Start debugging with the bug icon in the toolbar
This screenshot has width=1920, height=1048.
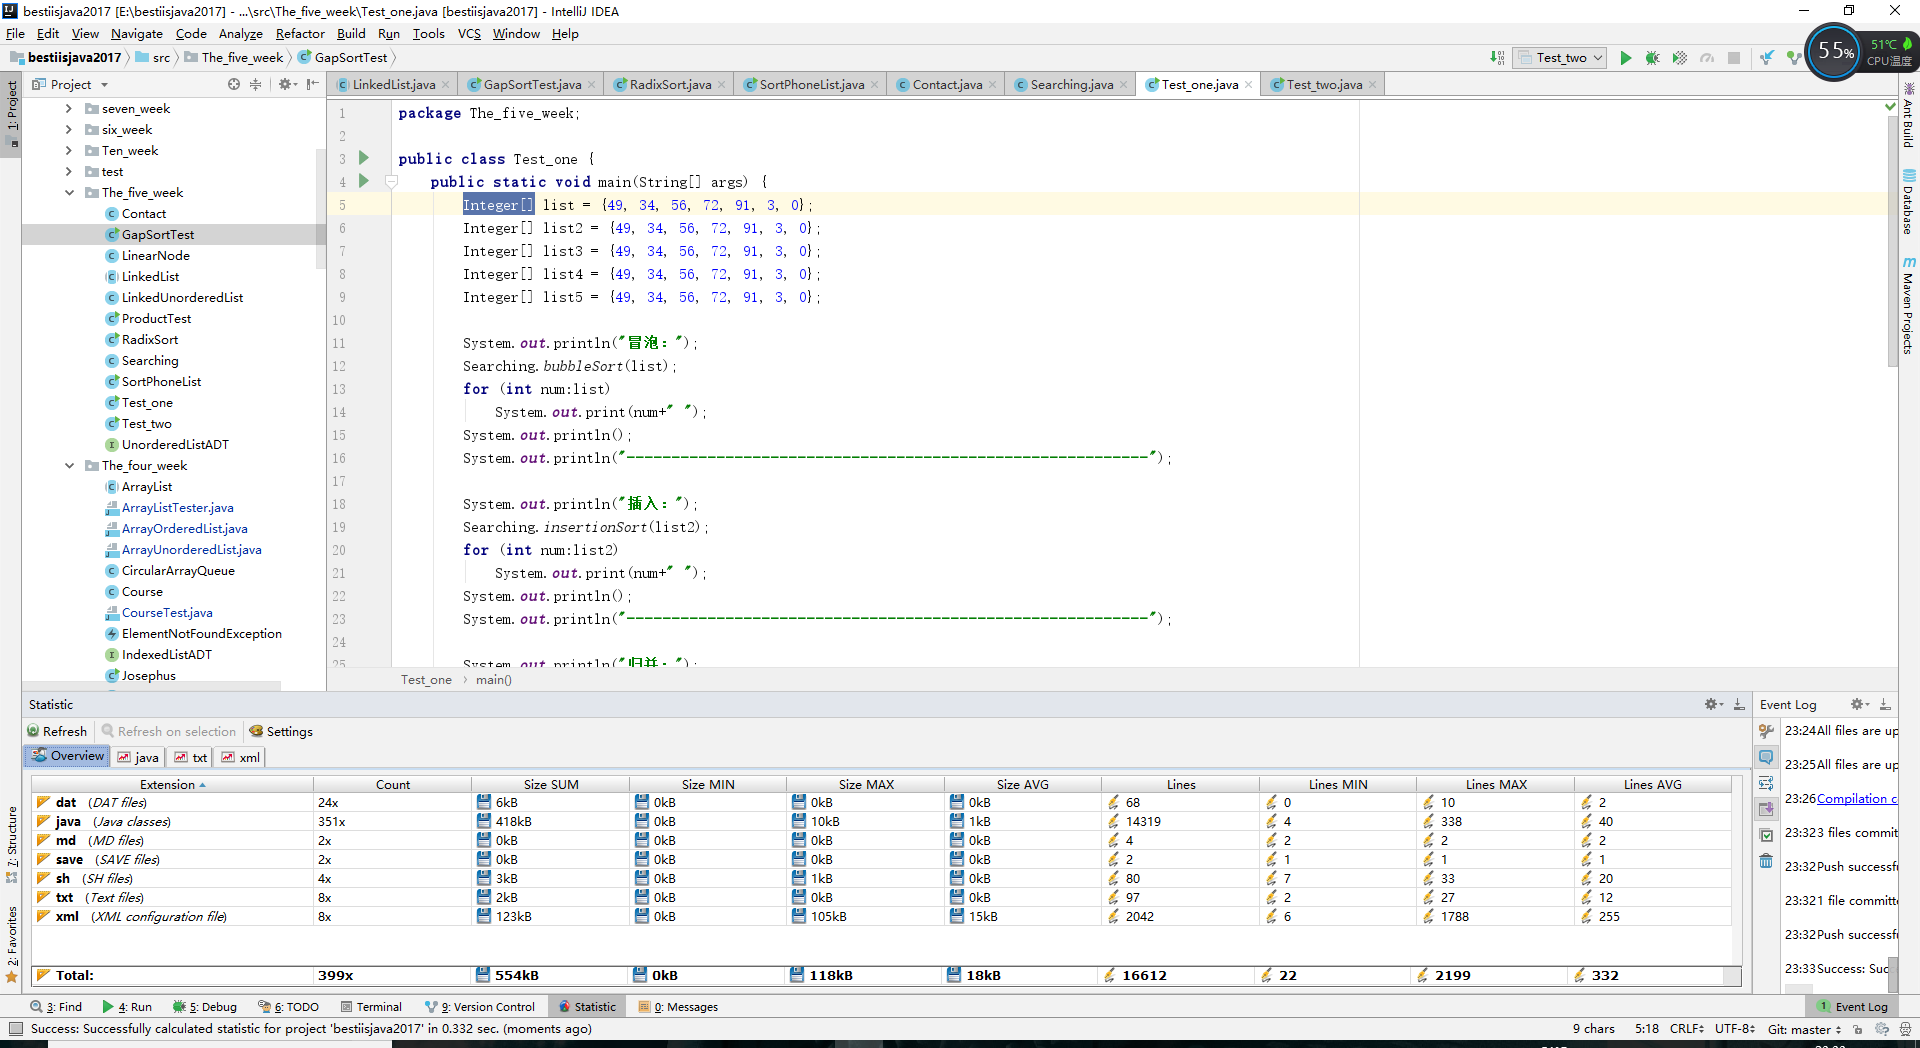tap(1652, 58)
